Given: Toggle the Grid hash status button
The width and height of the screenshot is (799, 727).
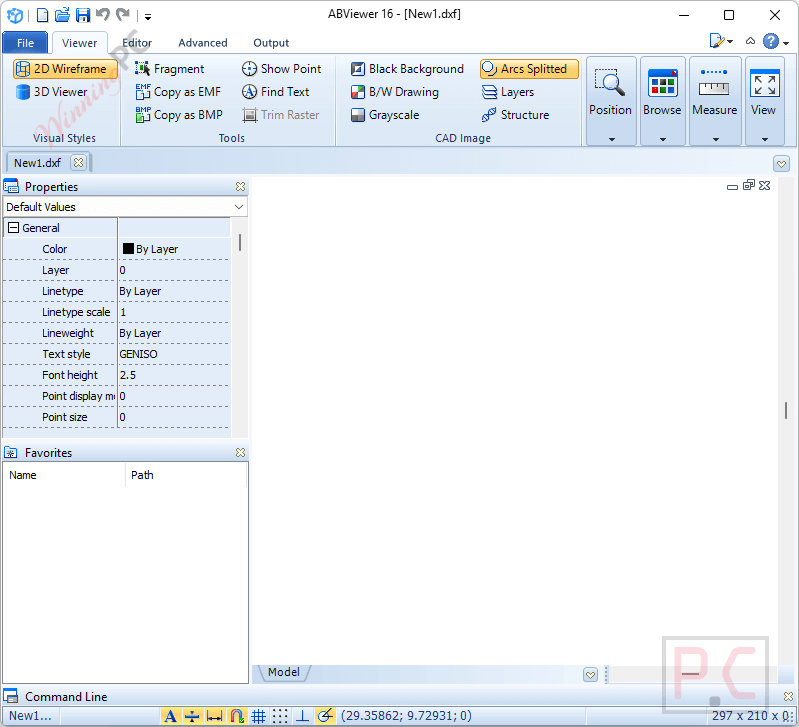Looking at the screenshot, I should (258, 716).
